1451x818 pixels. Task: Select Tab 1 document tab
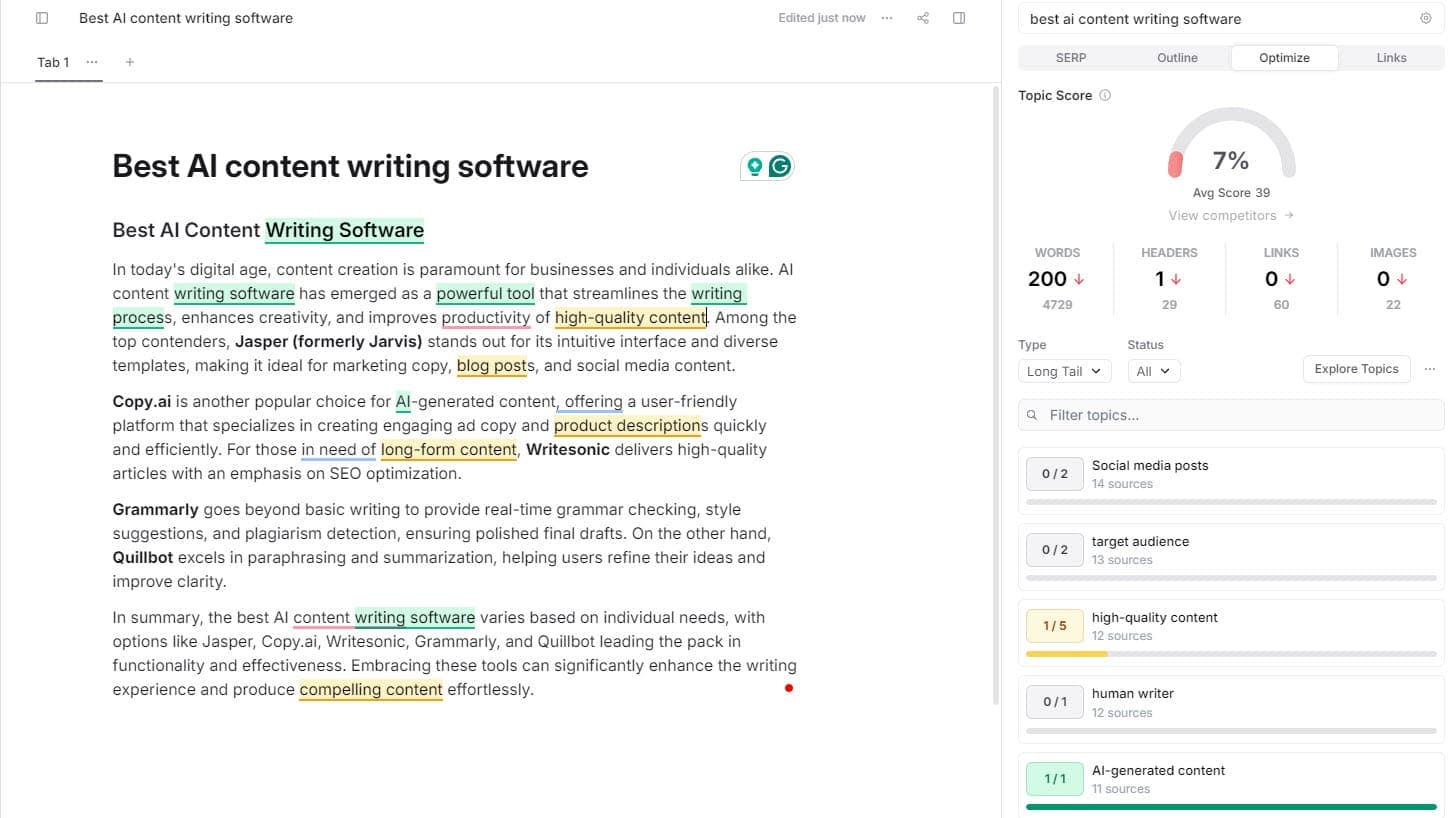tap(53, 62)
